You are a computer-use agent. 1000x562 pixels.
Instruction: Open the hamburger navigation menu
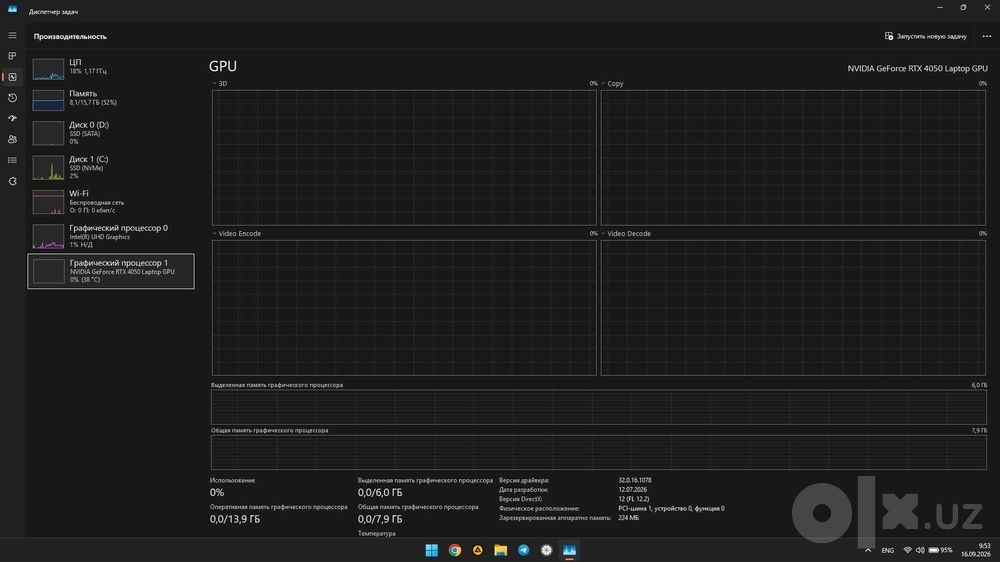click(12, 35)
